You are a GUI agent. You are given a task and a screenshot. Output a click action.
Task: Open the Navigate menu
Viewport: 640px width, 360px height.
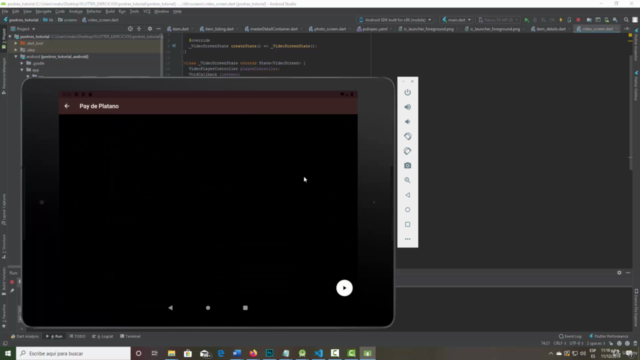point(43,11)
